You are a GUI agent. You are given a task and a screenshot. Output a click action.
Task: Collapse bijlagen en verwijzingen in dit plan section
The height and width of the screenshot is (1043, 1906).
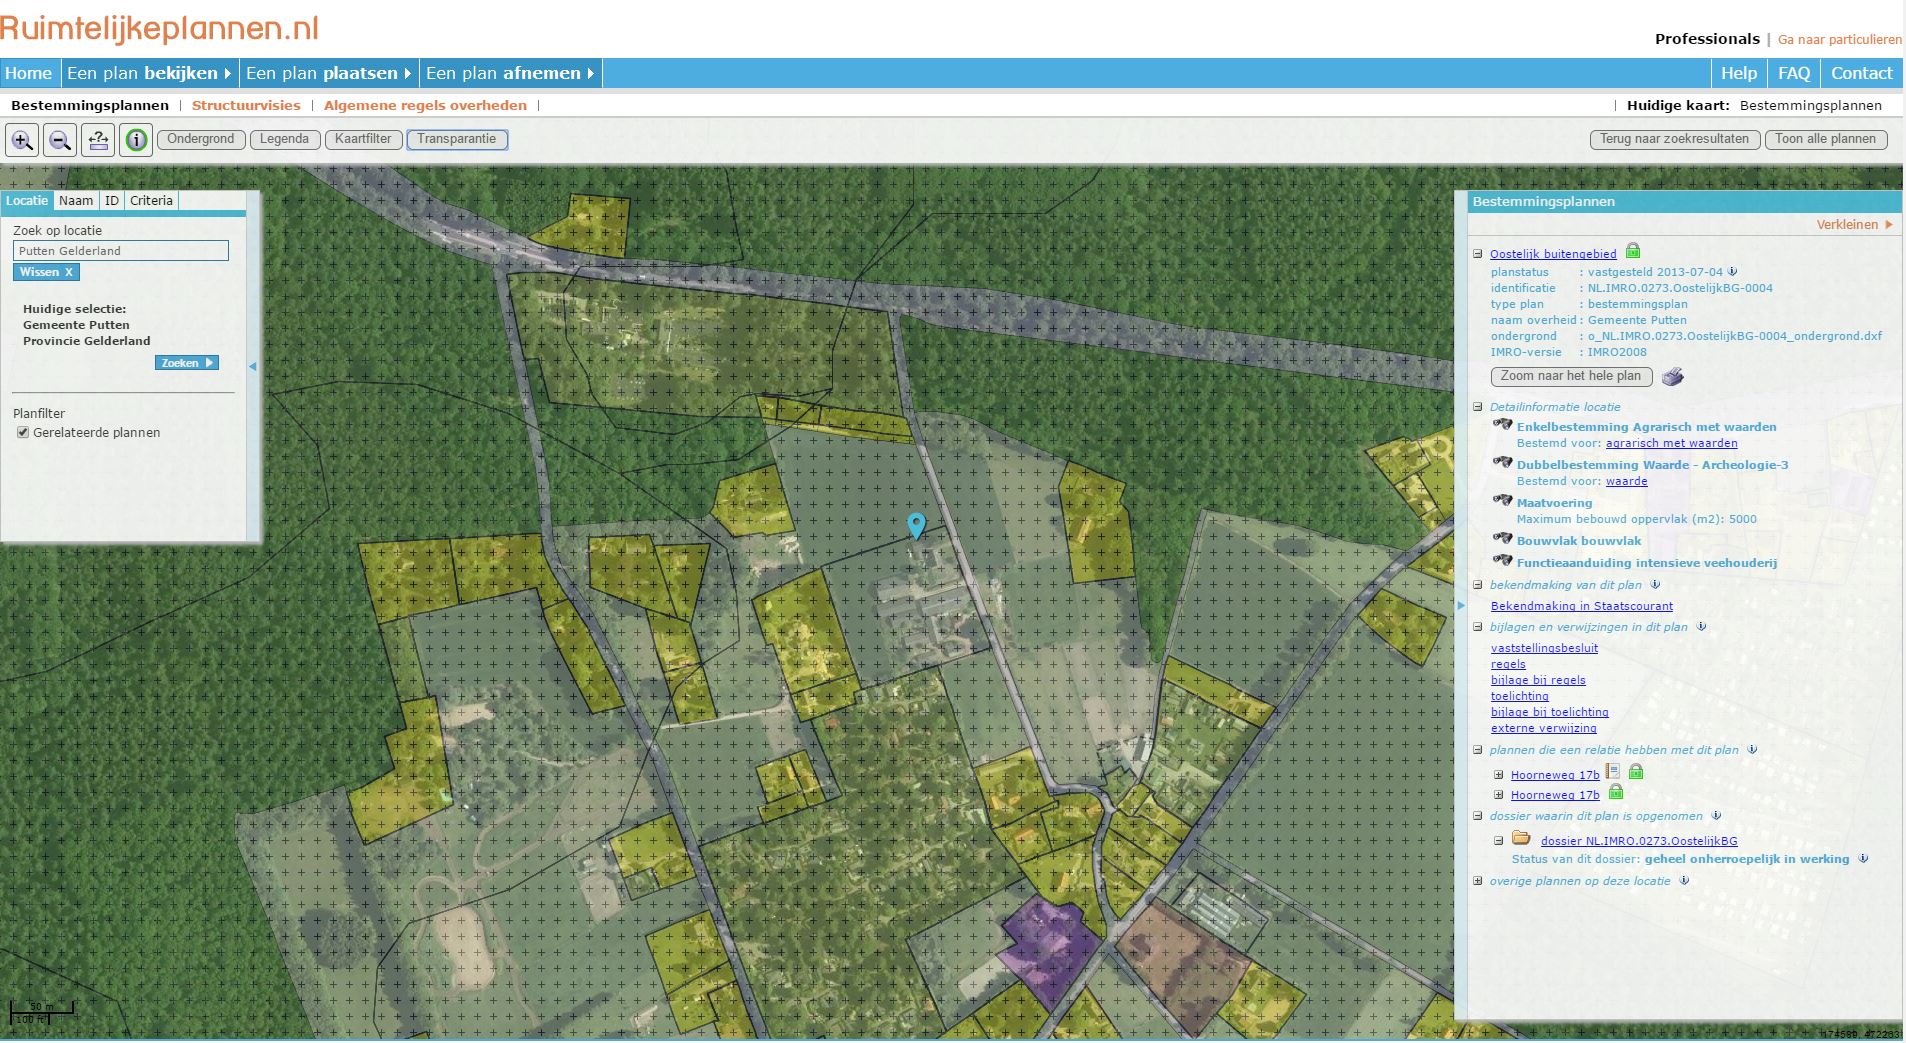1478,627
